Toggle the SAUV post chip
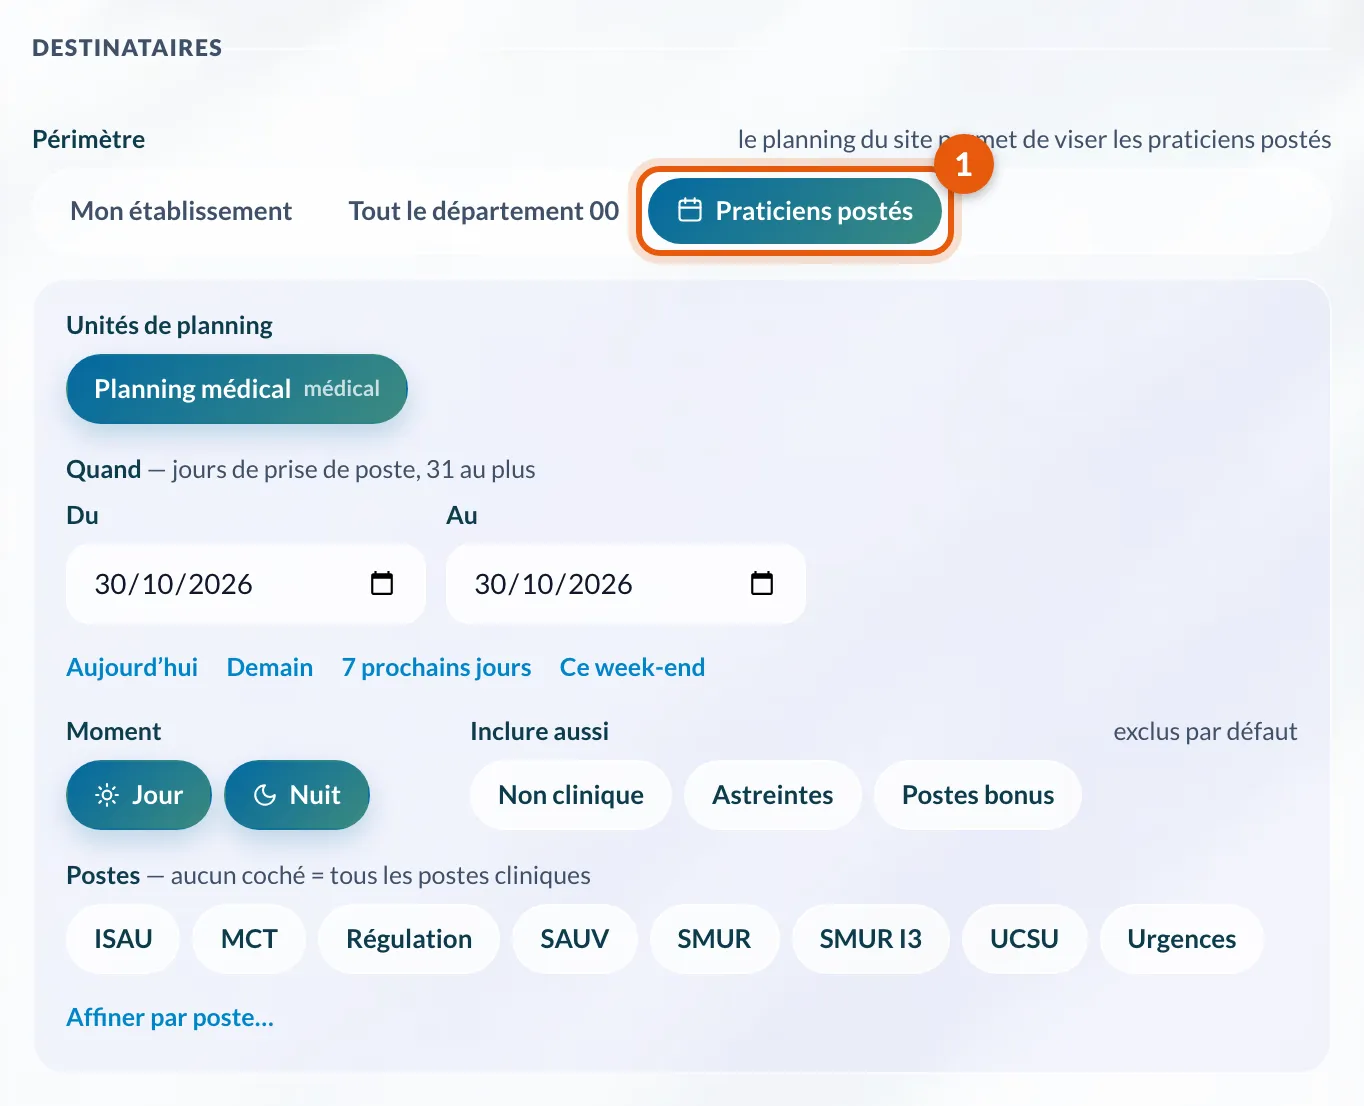The height and width of the screenshot is (1106, 1364). pos(575,939)
